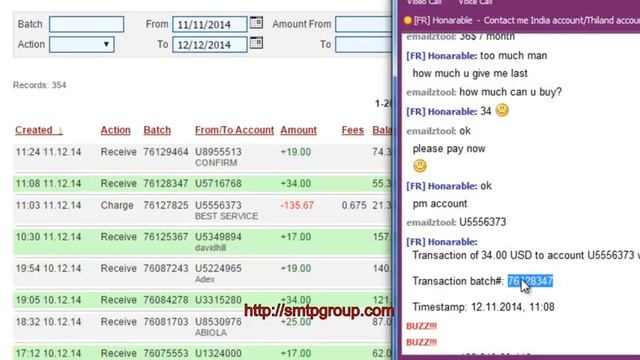This screenshot has height=360, width=640.
Task: Click smiley emoticon below please pay now
Action: tap(420, 166)
